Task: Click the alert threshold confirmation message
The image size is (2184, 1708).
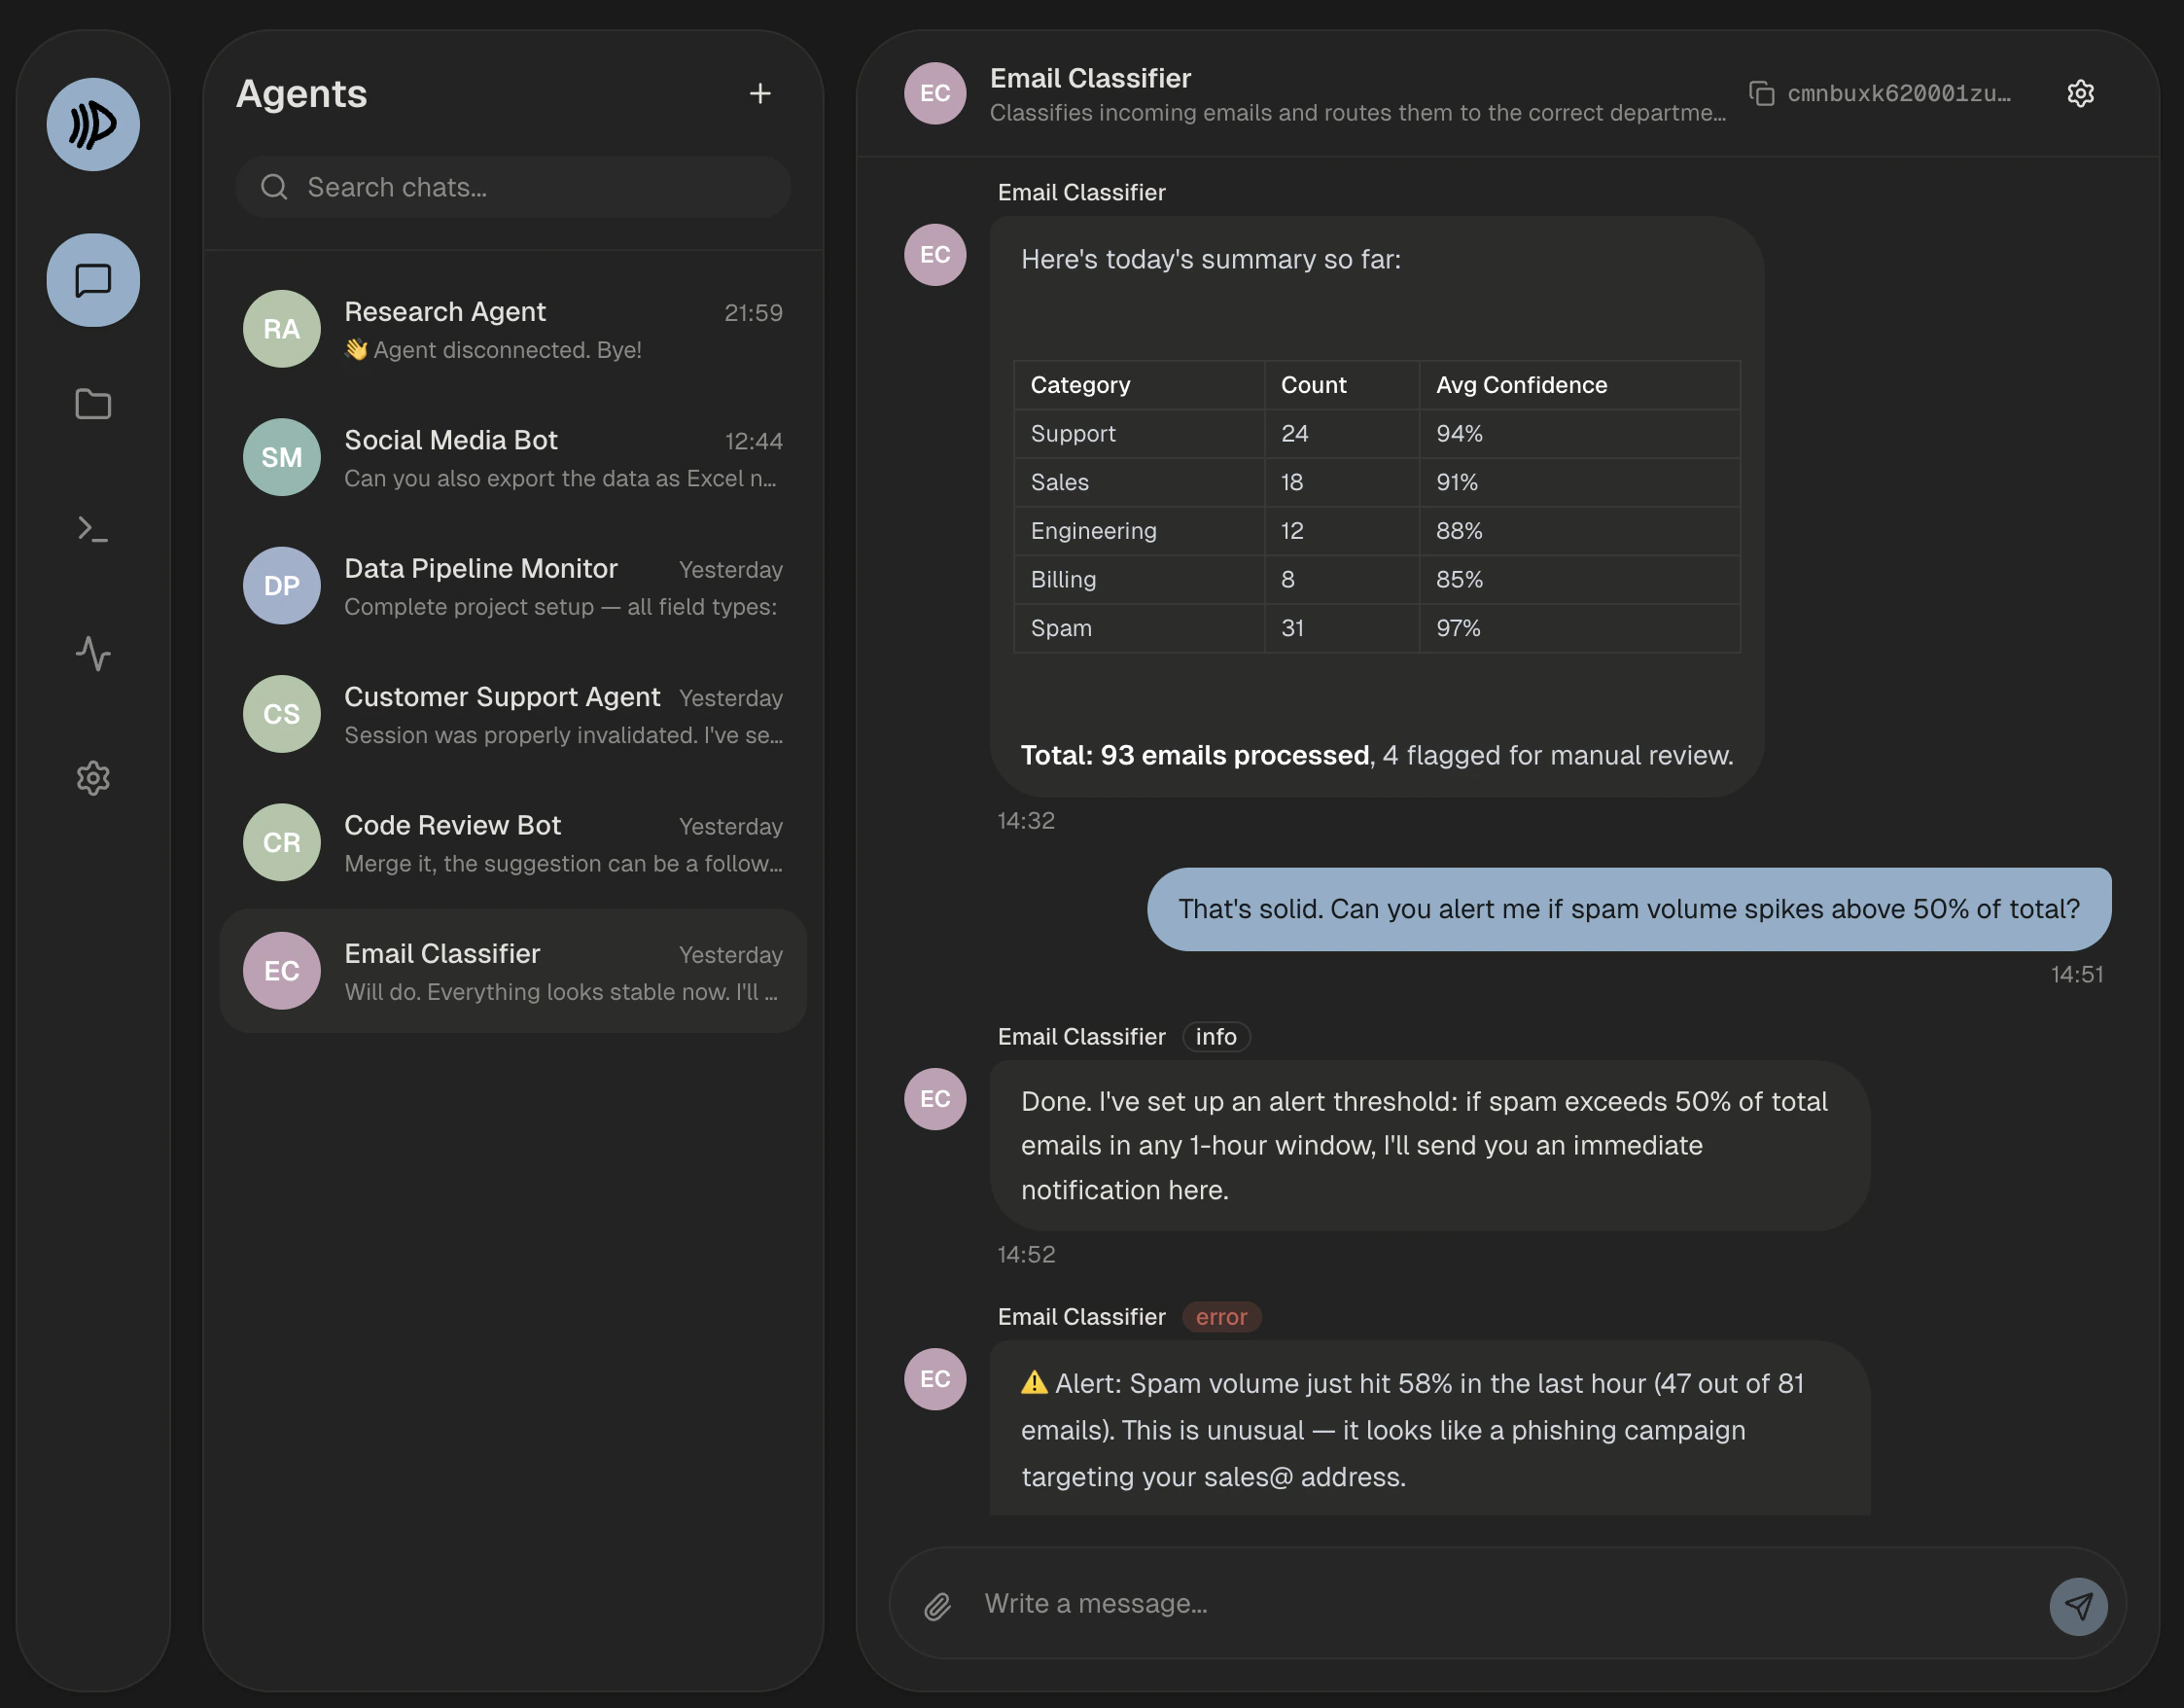Action: coord(1429,1146)
